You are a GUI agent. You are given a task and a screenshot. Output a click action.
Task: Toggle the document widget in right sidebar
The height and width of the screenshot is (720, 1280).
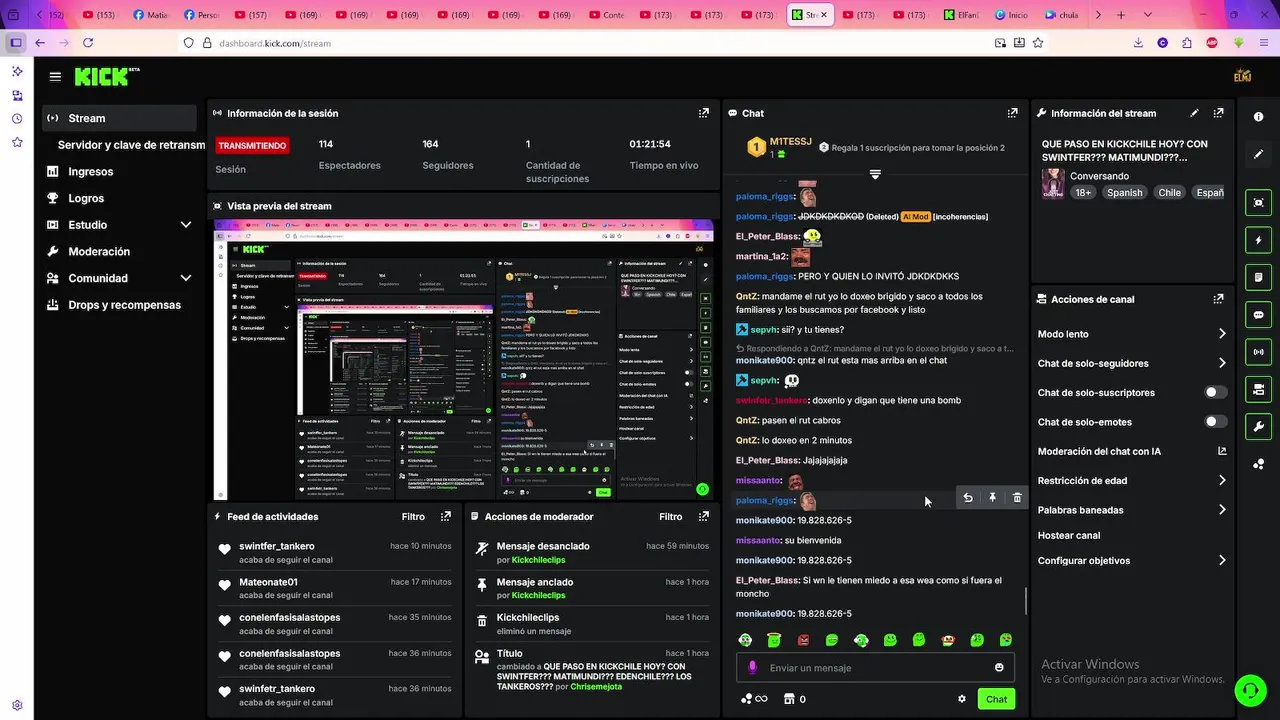pyautogui.click(x=1258, y=277)
